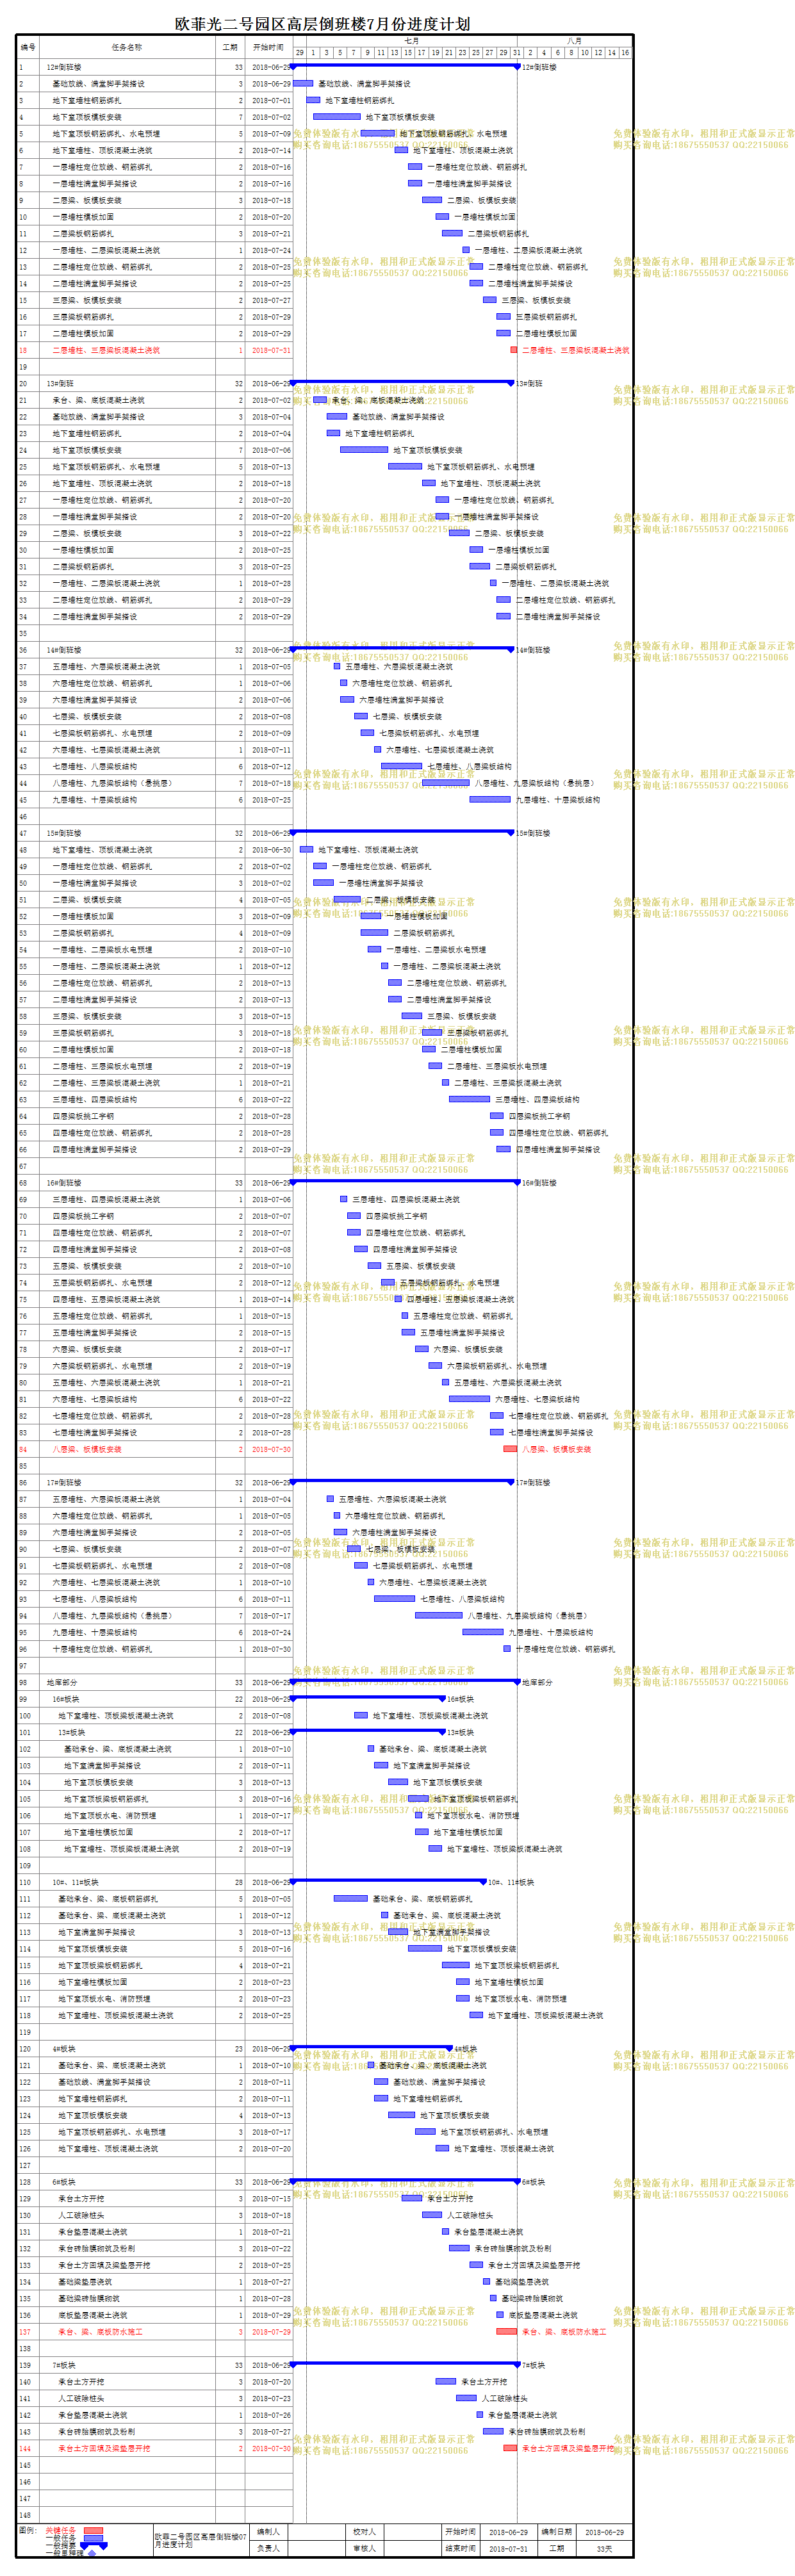The height and width of the screenshot is (2576, 795).
Task: Click the blue 一般任务 legend swatch
Action: coord(93,2538)
